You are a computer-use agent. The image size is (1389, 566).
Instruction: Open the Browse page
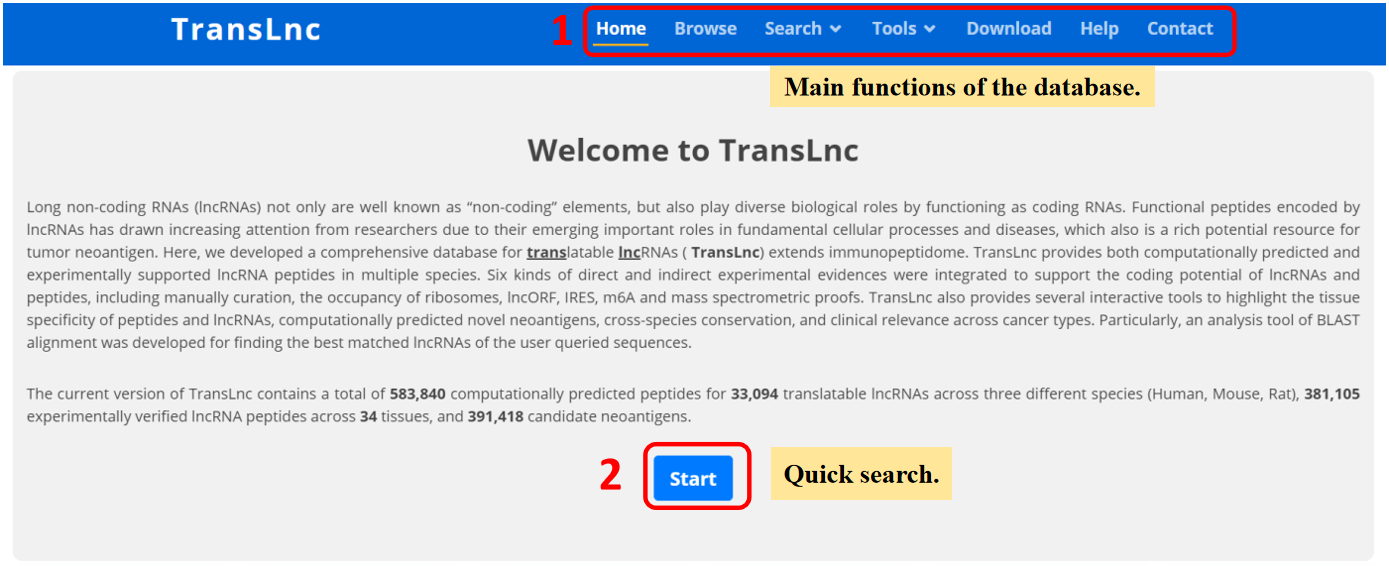705,29
